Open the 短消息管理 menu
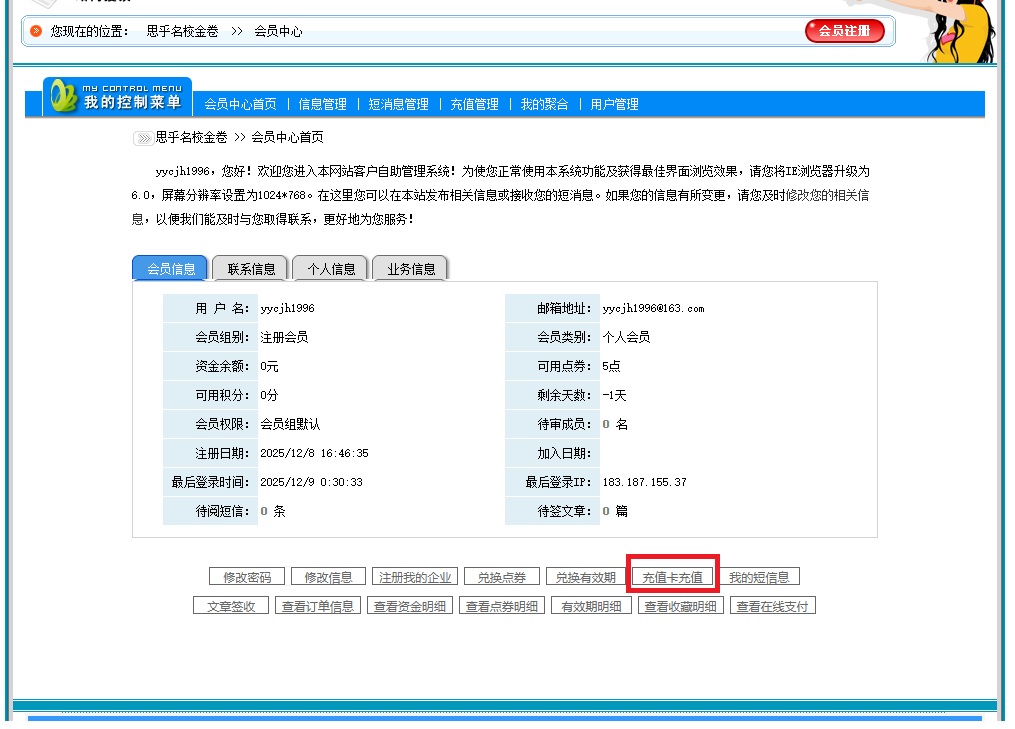This screenshot has width=1015, height=729. point(398,104)
